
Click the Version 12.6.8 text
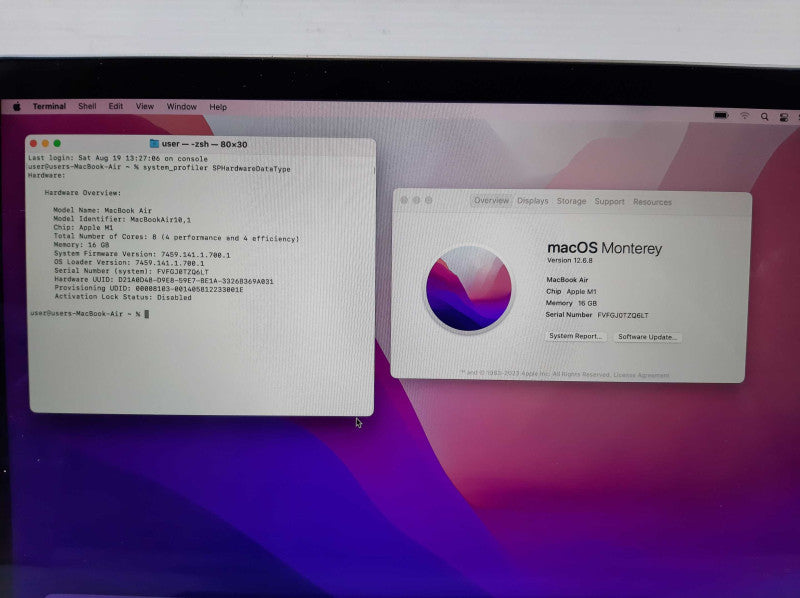(570, 260)
